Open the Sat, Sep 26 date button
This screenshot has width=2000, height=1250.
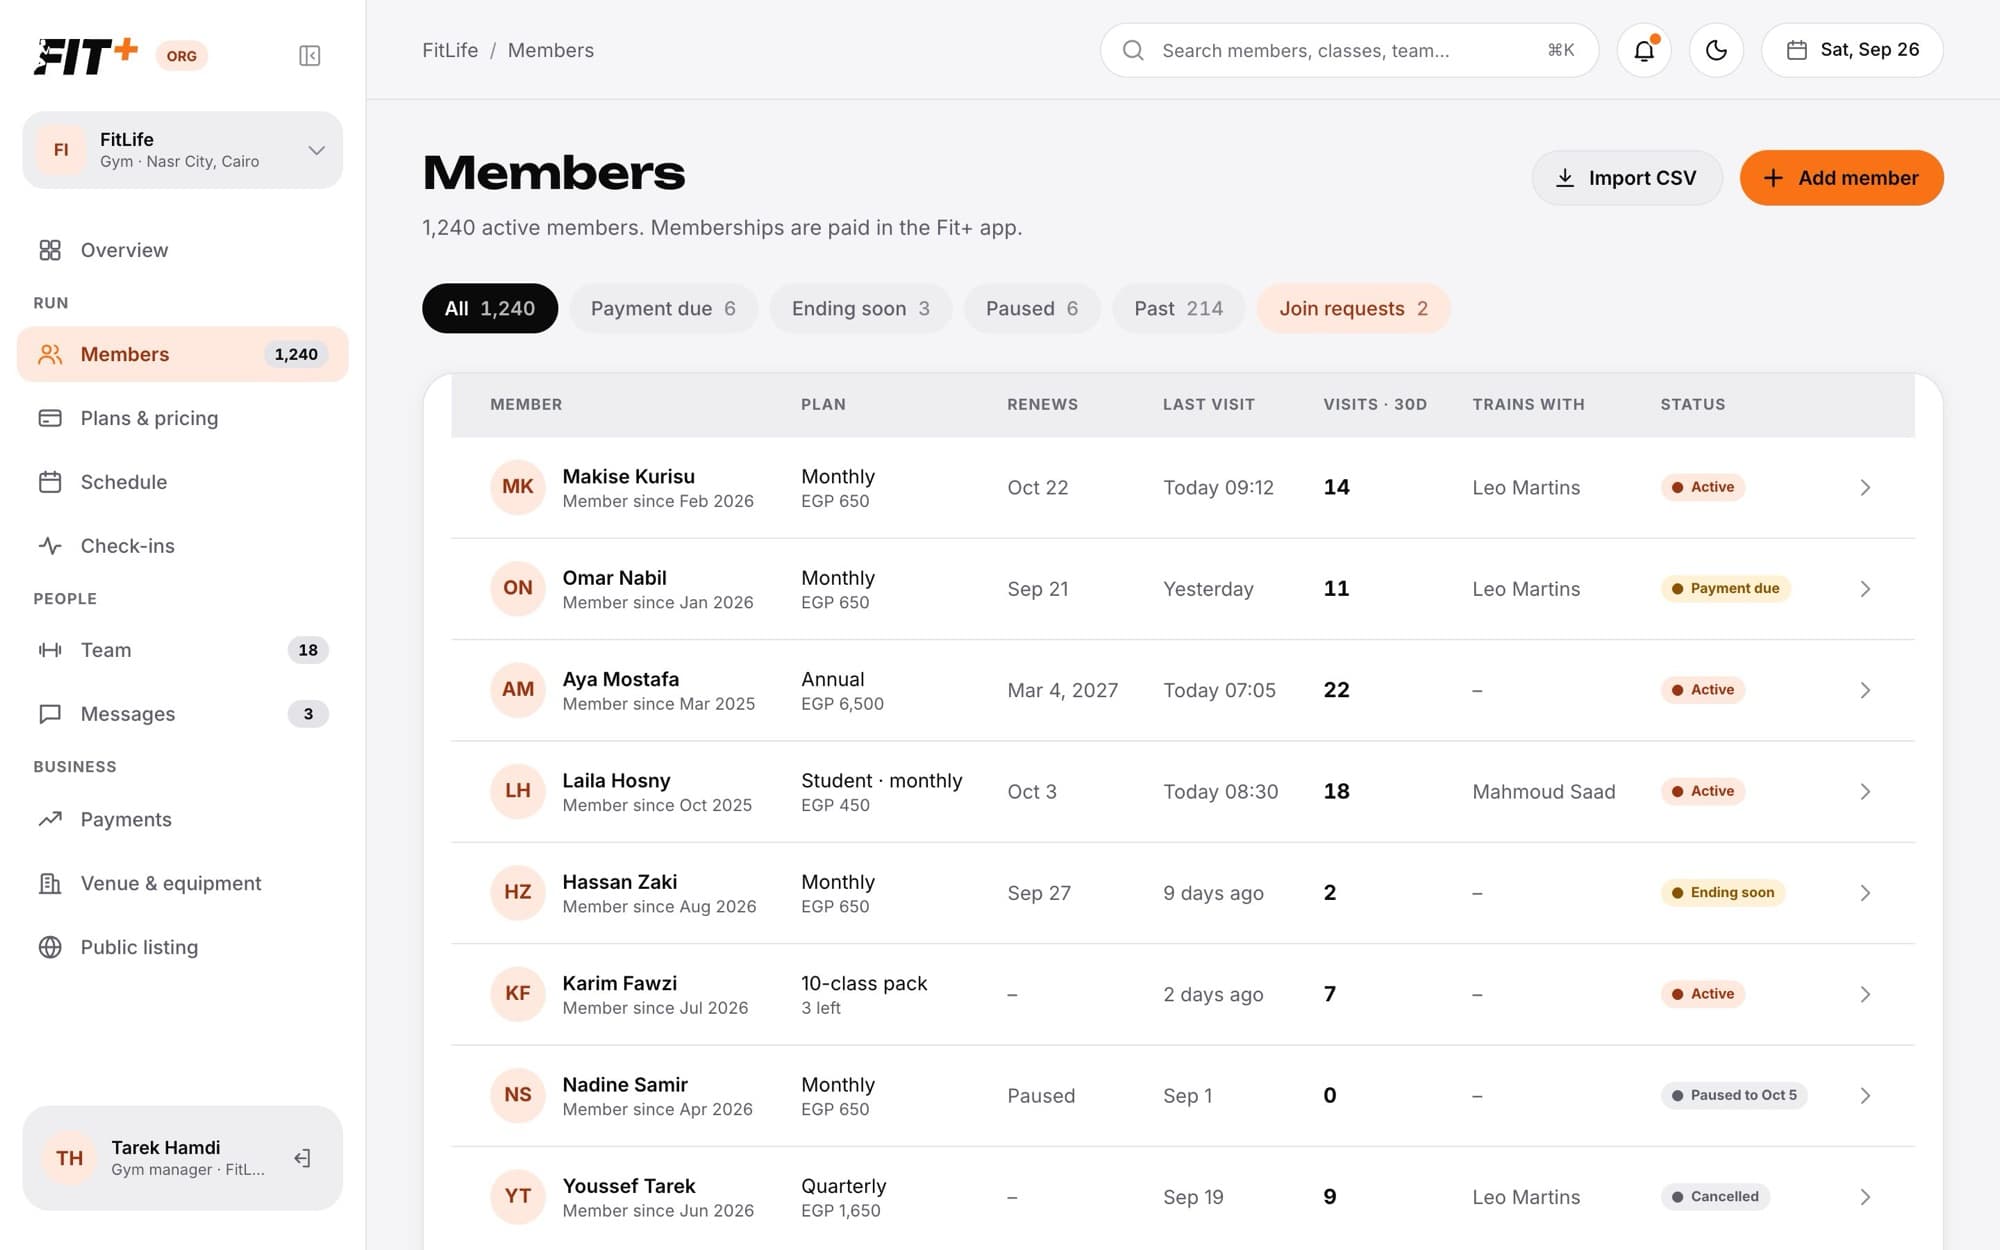[x=1852, y=50]
